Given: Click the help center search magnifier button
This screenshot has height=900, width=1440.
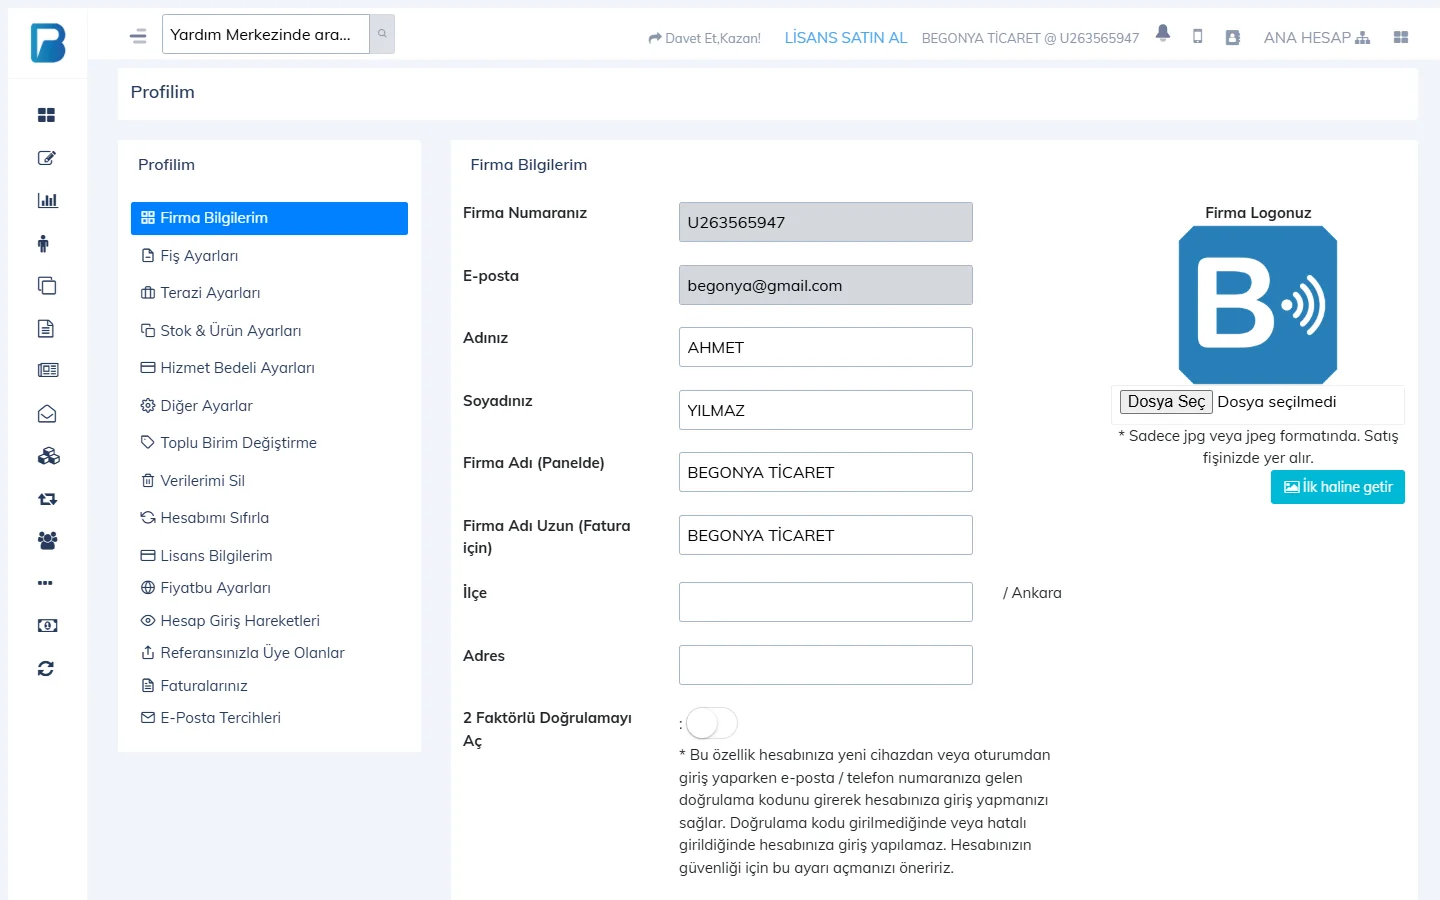Looking at the screenshot, I should pos(382,34).
